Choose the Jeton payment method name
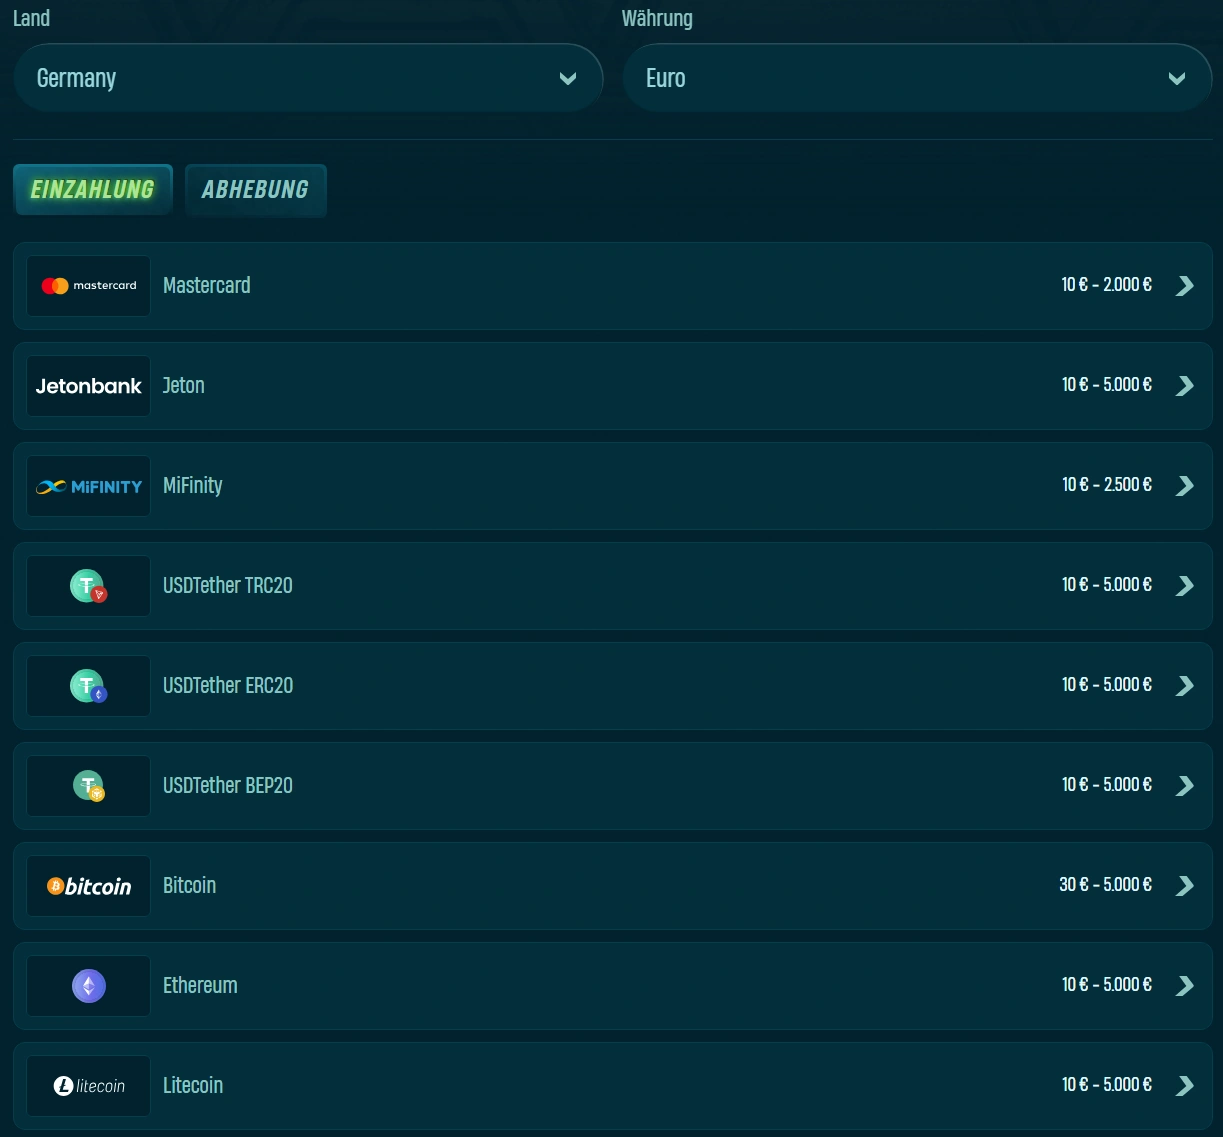 click(x=184, y=386)
